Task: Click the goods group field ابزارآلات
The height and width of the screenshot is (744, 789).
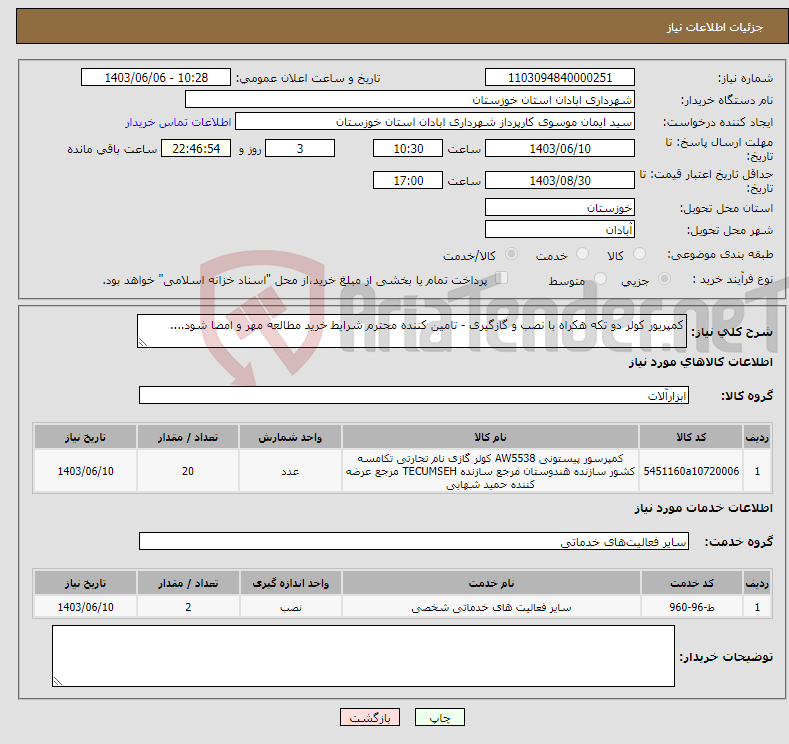Action: [x=414, y=395]
